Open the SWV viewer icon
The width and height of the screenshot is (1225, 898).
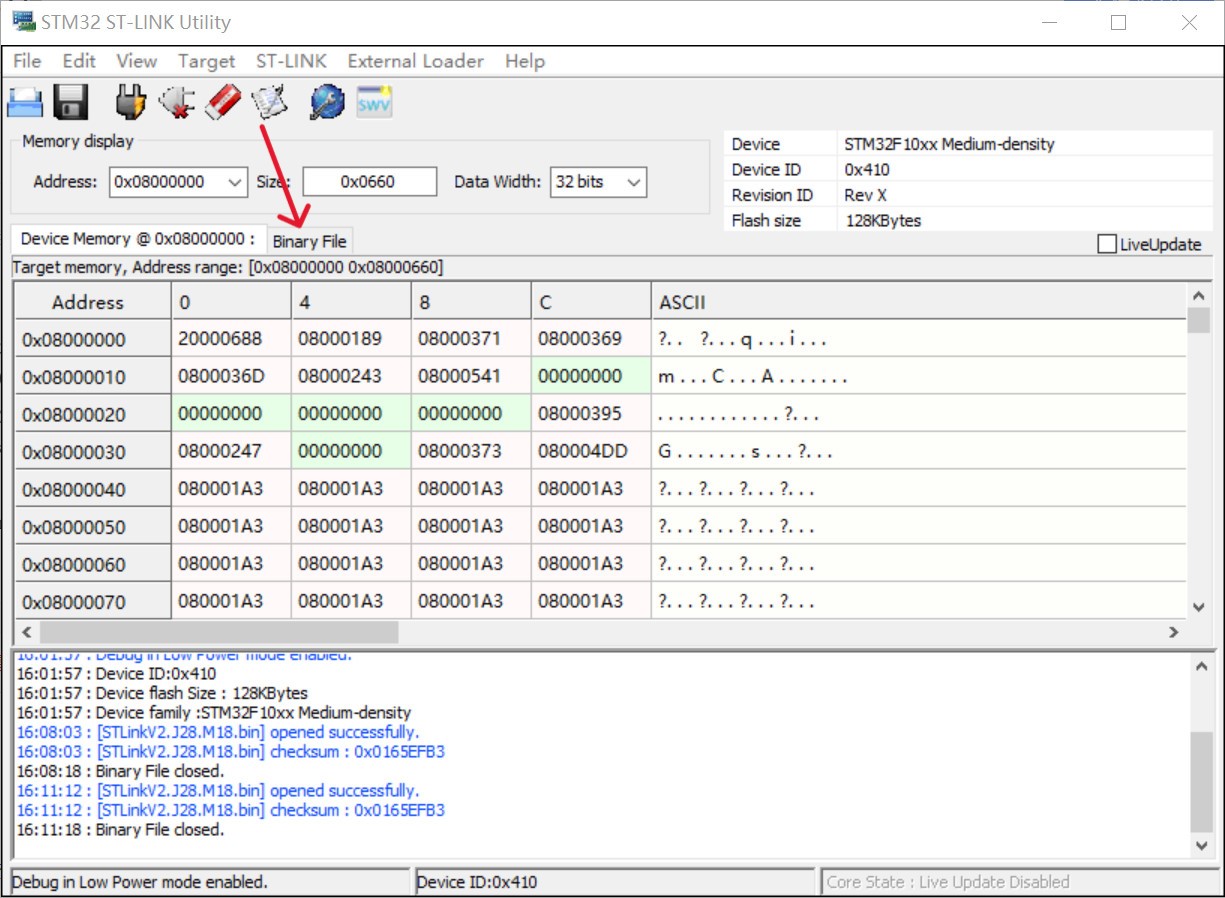point(374,102)
